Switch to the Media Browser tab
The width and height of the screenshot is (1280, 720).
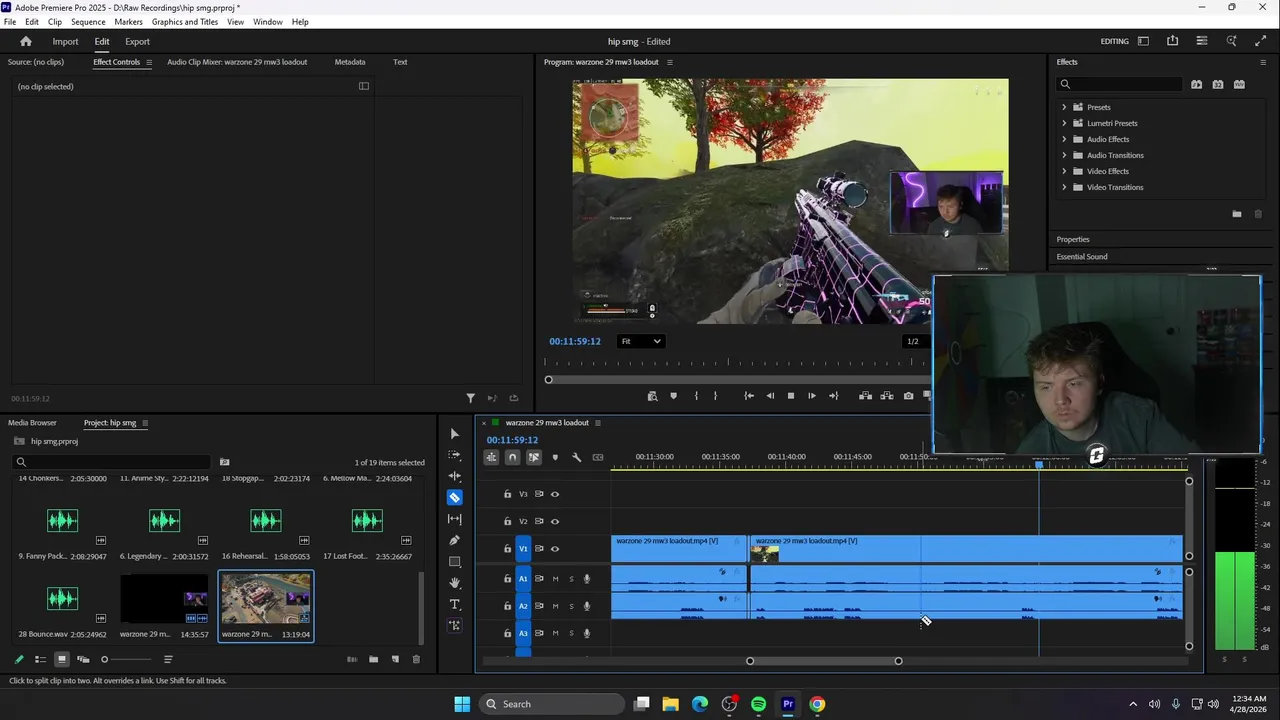point(32,423)
